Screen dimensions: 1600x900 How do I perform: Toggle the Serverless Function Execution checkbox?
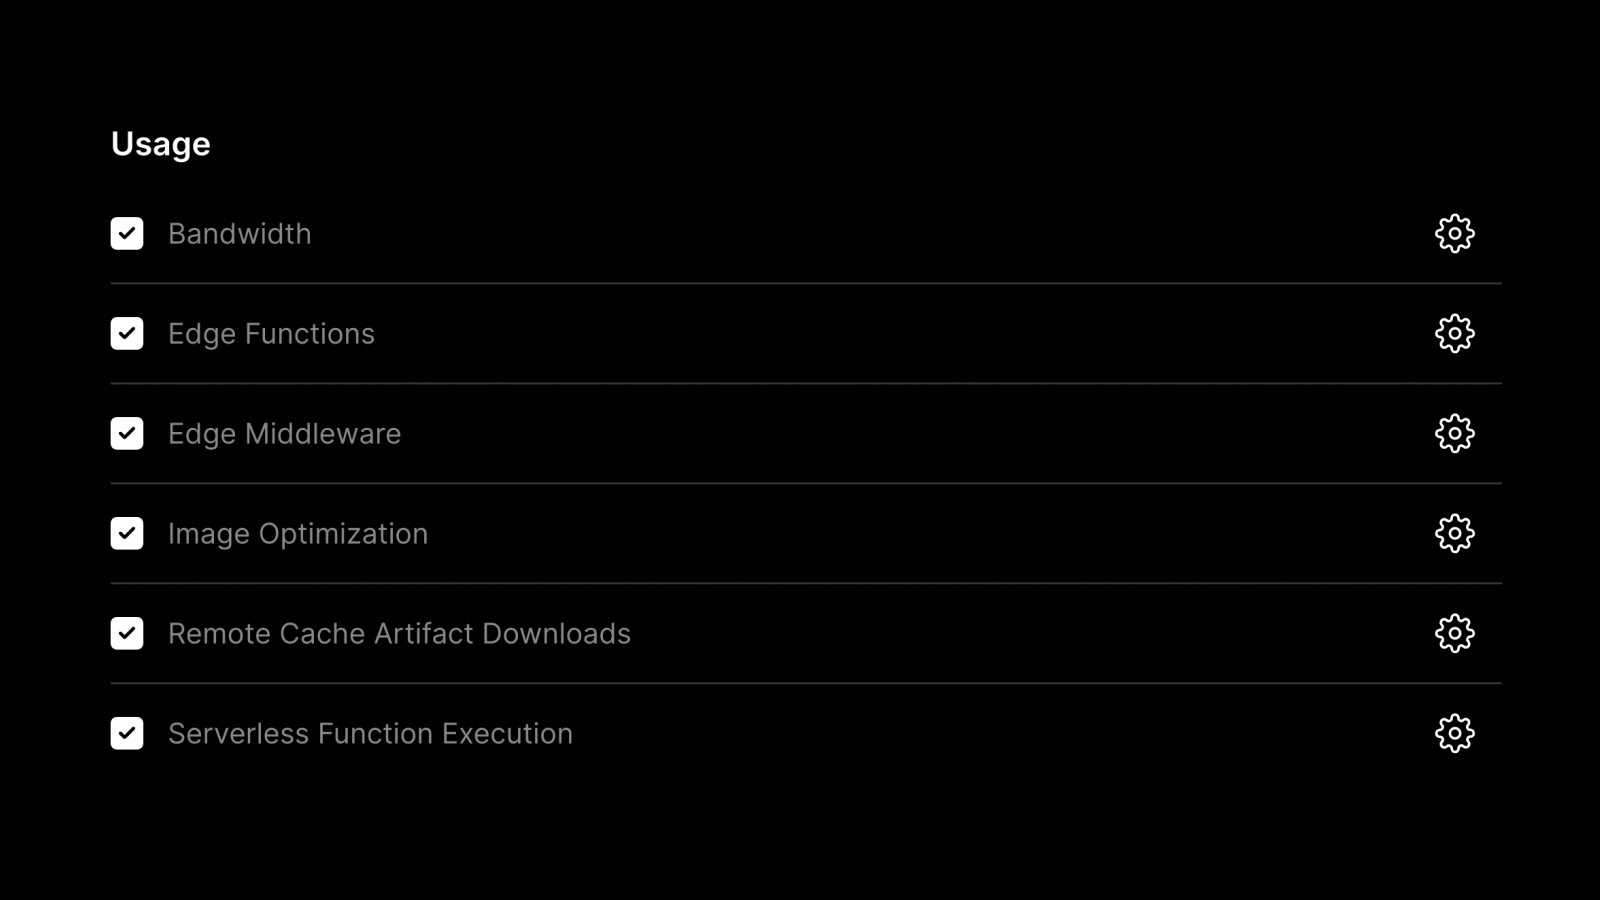pos(127,733)
